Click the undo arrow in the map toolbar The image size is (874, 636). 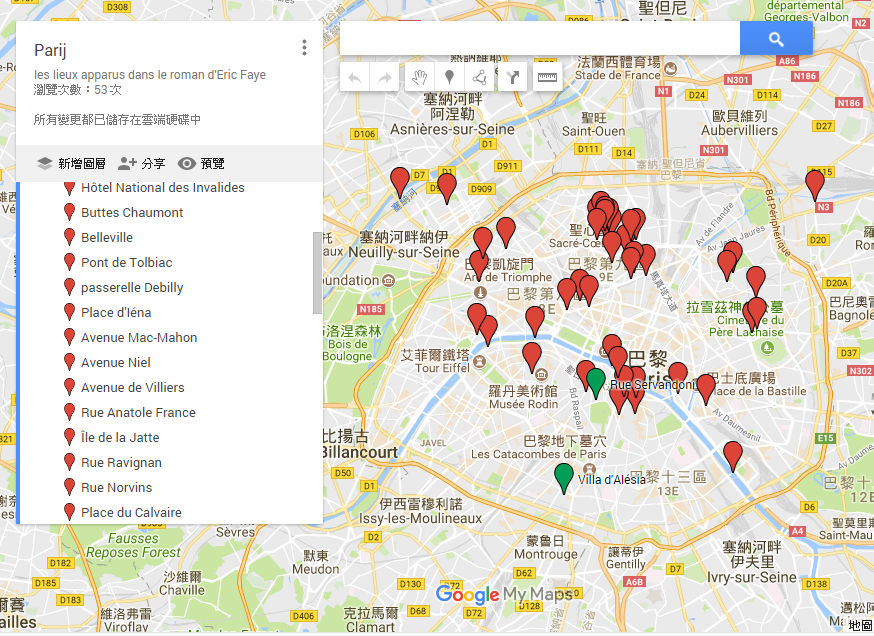tap(355, 77)
